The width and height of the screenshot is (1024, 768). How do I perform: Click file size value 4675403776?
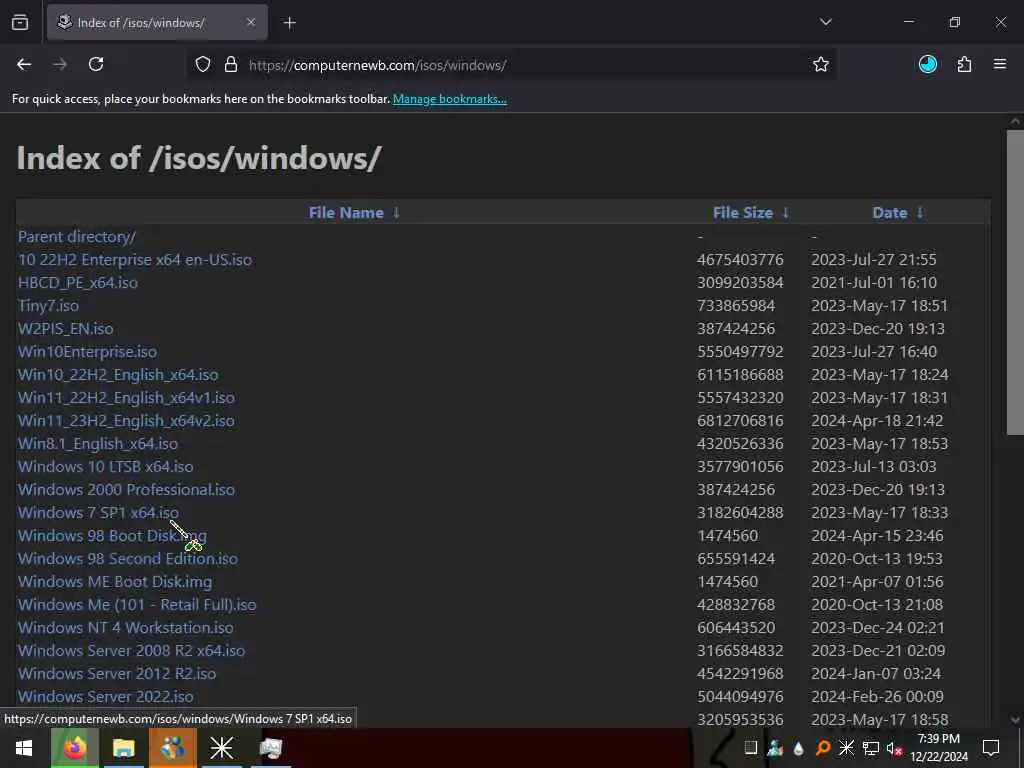pyautogui.click(x=740, y=259)
